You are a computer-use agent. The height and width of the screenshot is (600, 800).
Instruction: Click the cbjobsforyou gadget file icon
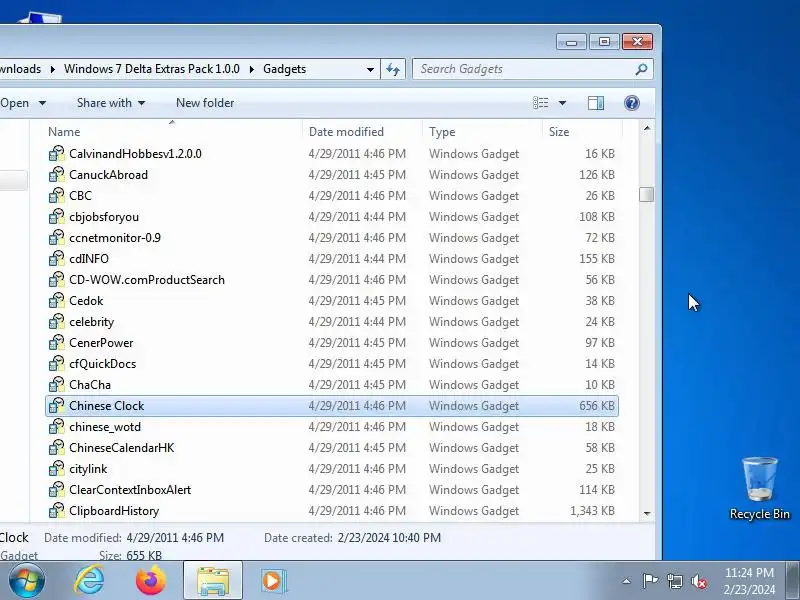pos(57,217)
